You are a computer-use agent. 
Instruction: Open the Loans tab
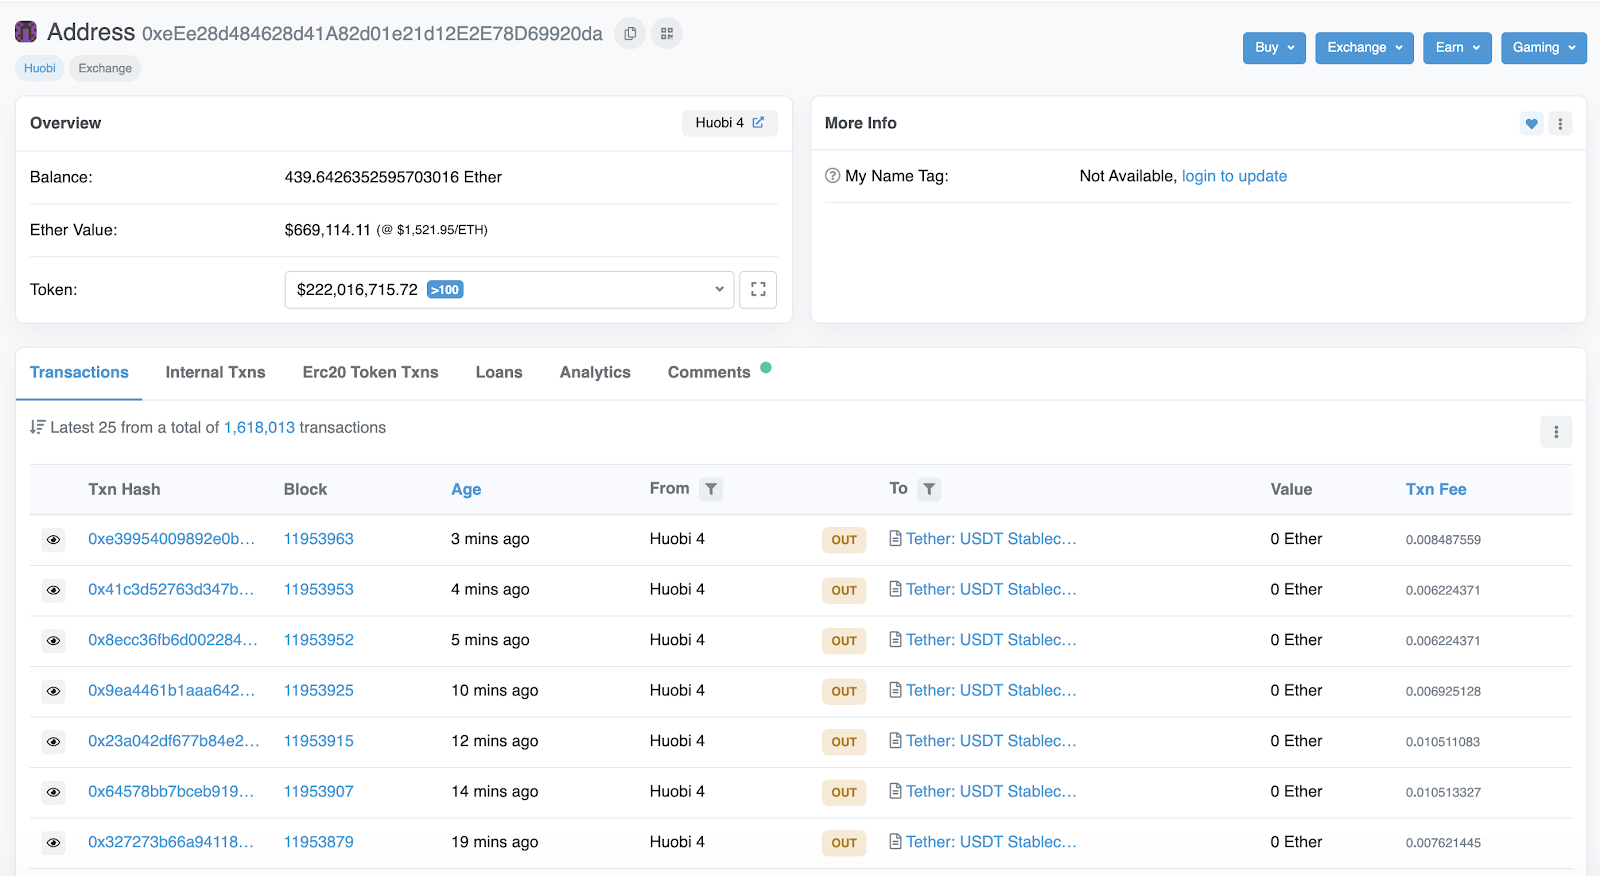tap(499, 372)
